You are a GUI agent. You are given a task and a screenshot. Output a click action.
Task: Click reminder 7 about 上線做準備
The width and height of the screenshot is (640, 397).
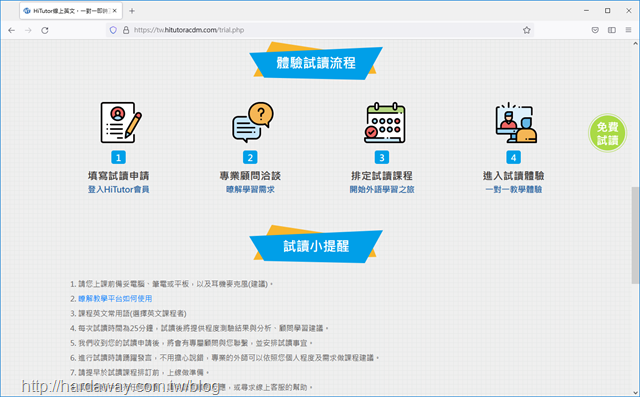click(x=140, y=373)
